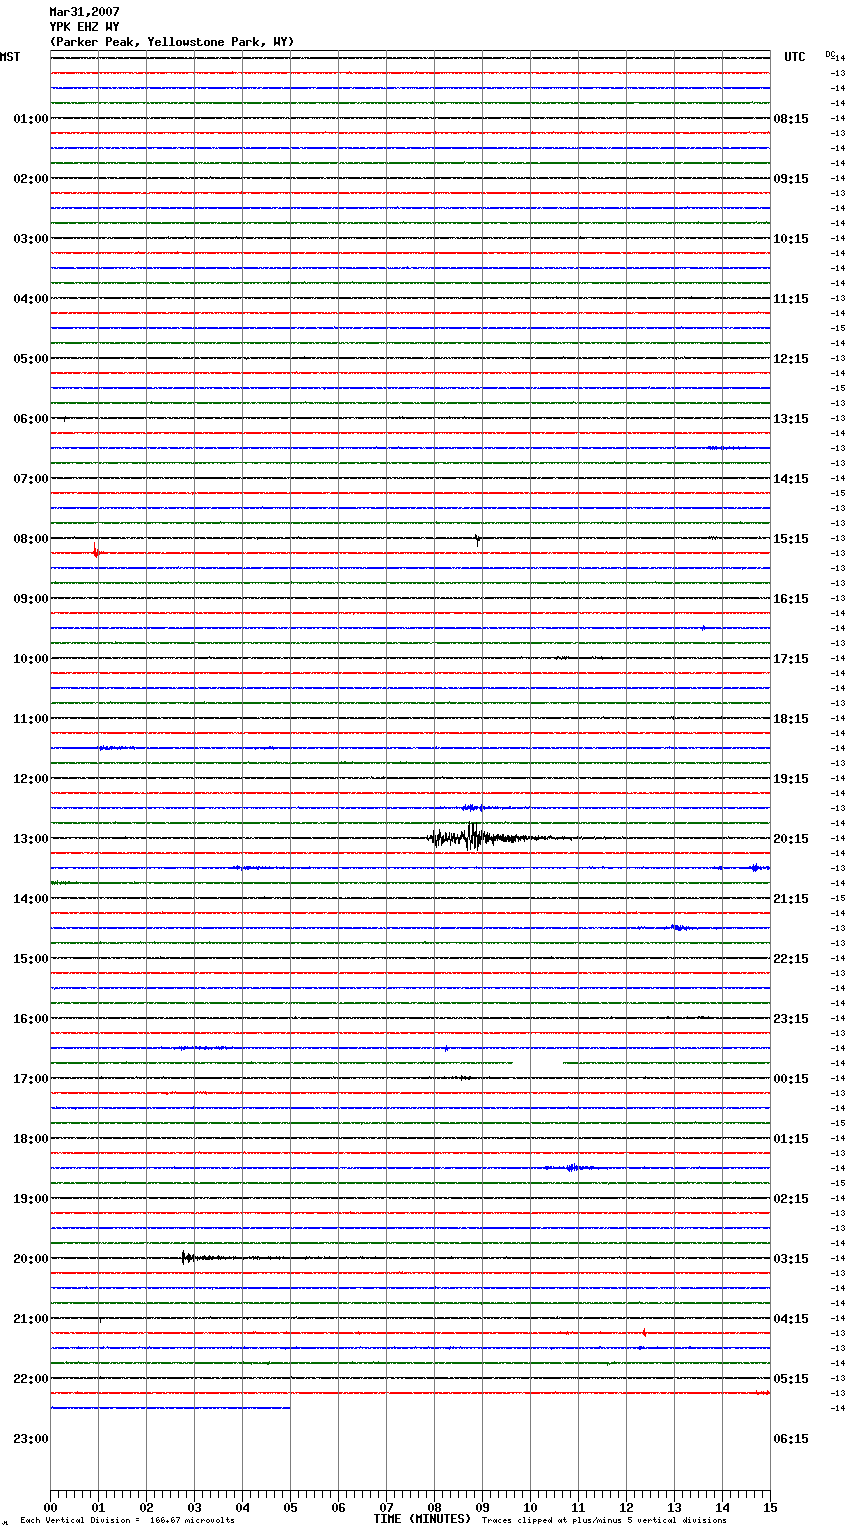Image resolution: width=850 pixels, height=1534 pixels.
Task: Click the Parker Peak, Yellowstone Park location title
Action: (172, 42)
